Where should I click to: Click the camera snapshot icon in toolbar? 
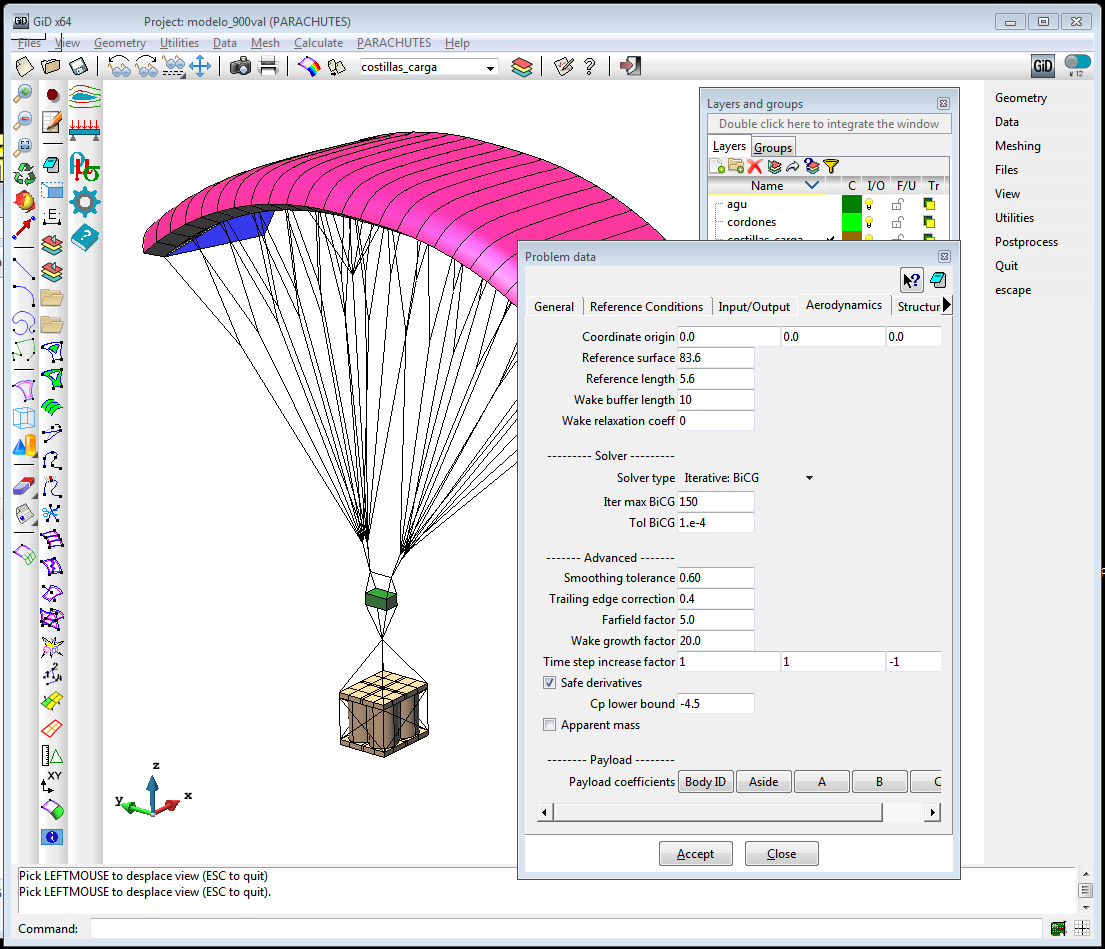[240, 67]
